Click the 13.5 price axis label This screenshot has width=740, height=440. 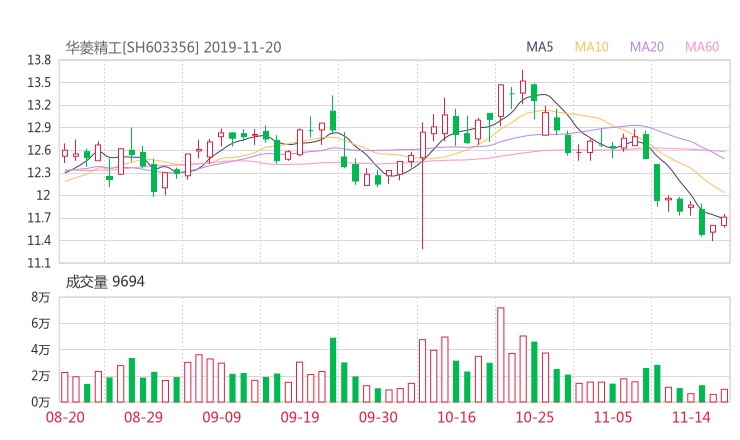[x=39, y=83]
